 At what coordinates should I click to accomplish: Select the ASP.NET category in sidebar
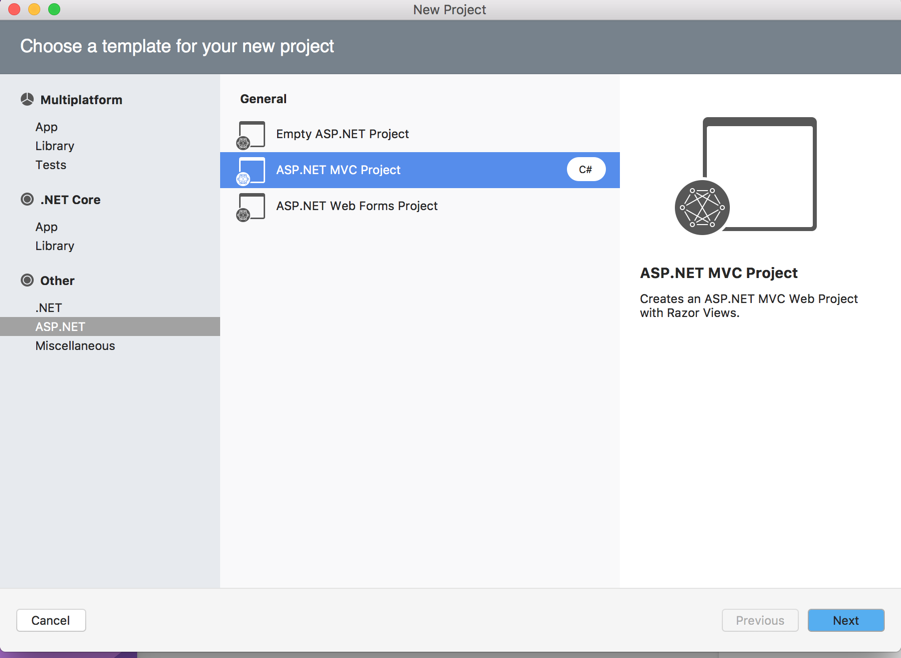click(110, 326)
